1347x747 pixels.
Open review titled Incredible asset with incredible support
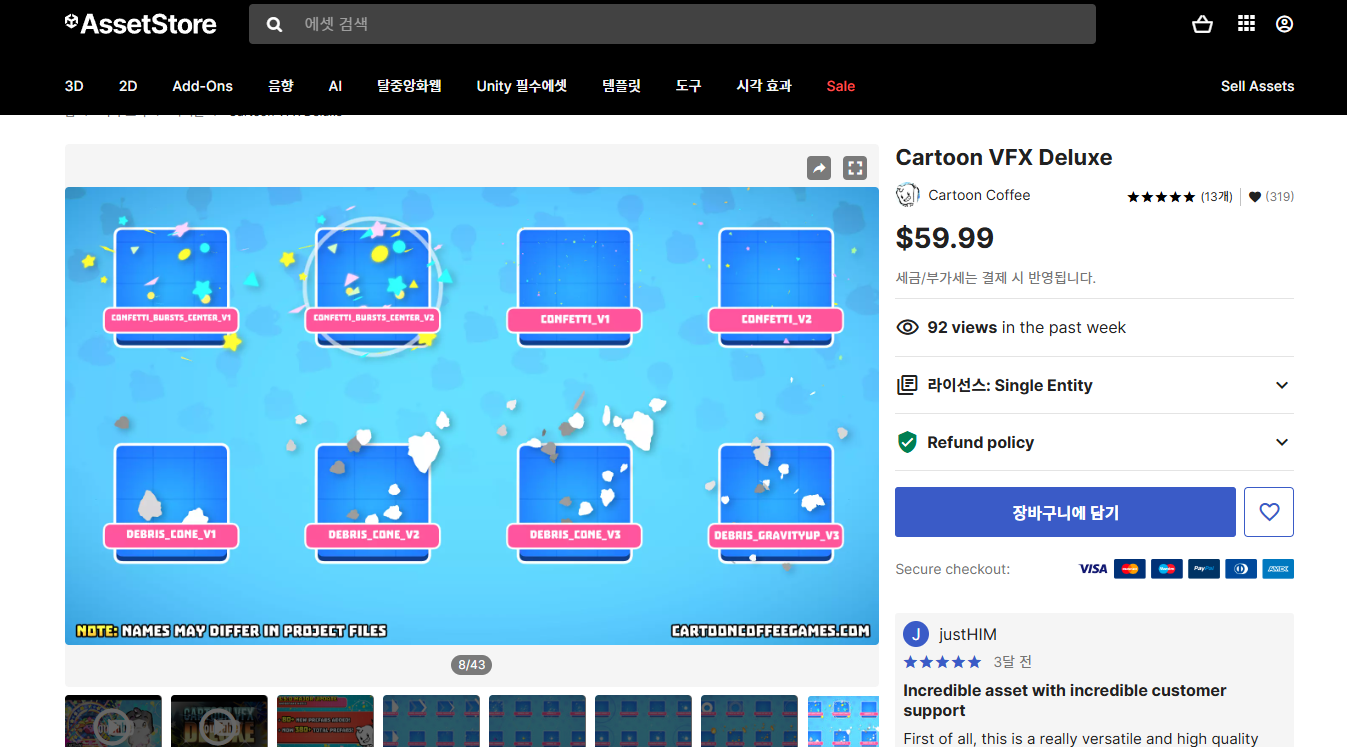1064,700
